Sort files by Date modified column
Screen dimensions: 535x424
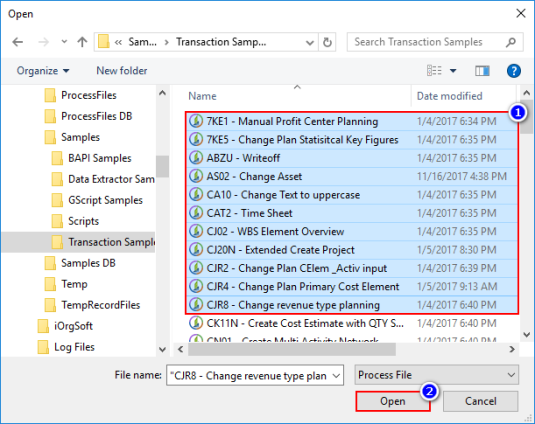[449, 96]
